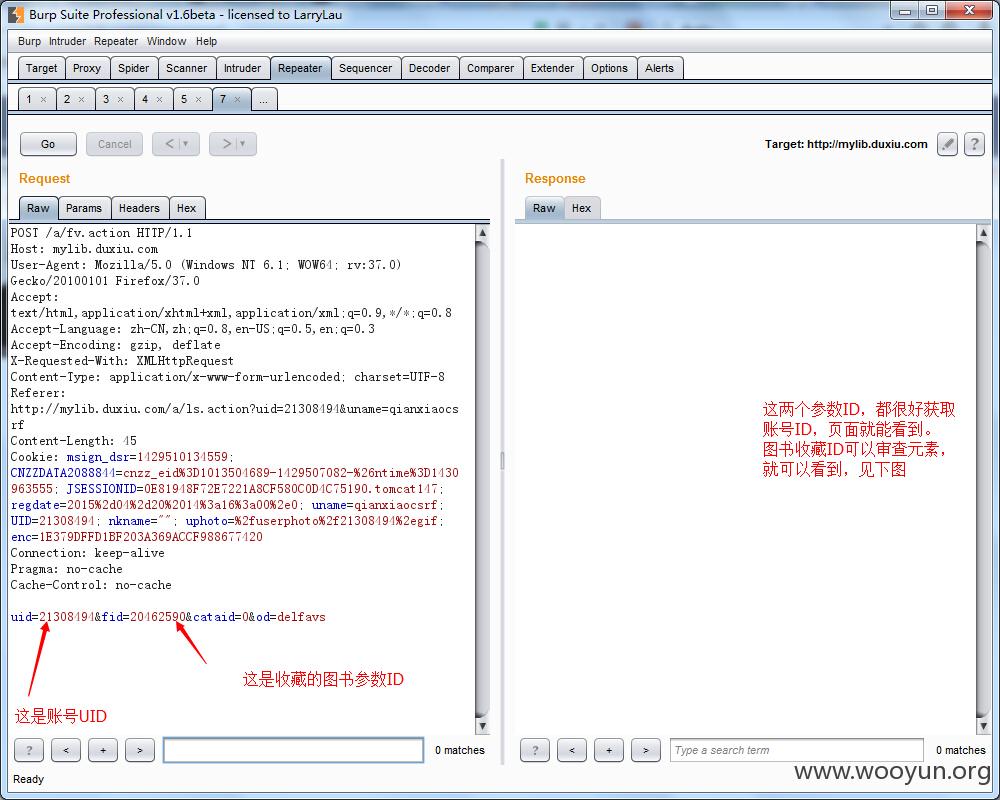Screen dimensions: 1000x800
Task: Open the Help menu
Action: (207, 41)
